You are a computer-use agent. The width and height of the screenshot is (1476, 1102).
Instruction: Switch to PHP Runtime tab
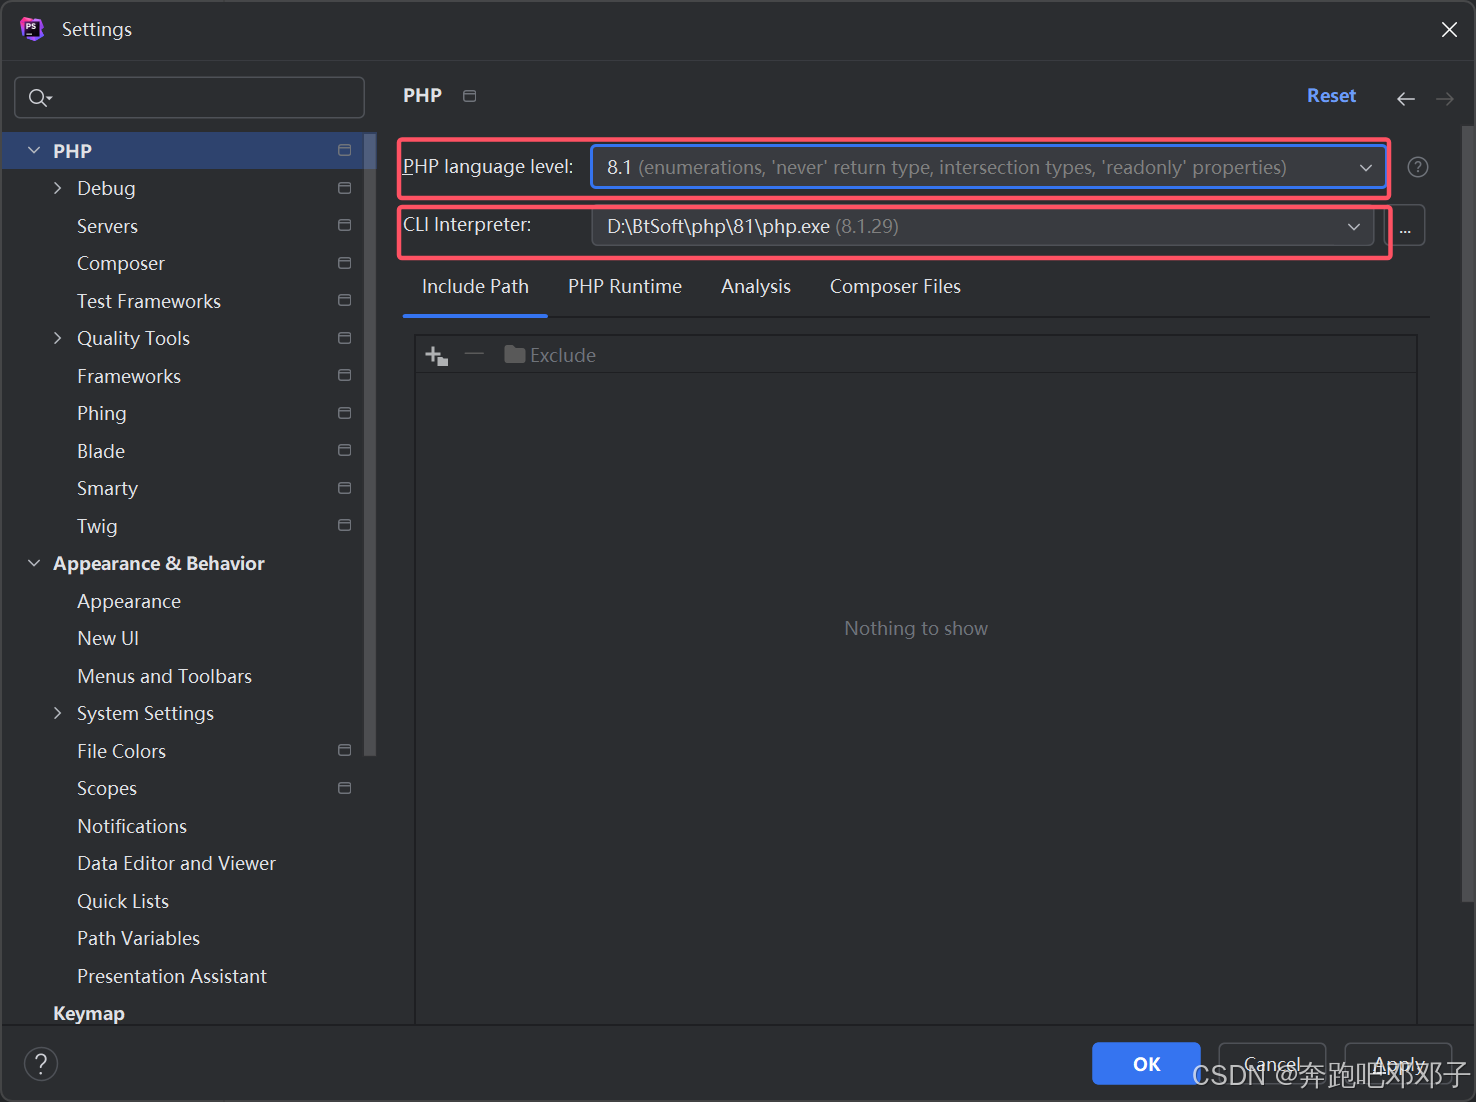pyautogui.click(x=625, y=287)
